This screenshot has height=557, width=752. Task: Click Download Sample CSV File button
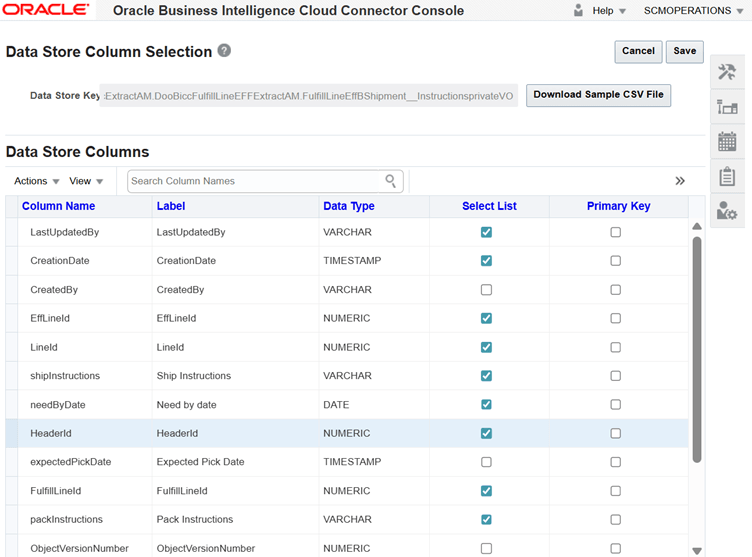[598, 95]
